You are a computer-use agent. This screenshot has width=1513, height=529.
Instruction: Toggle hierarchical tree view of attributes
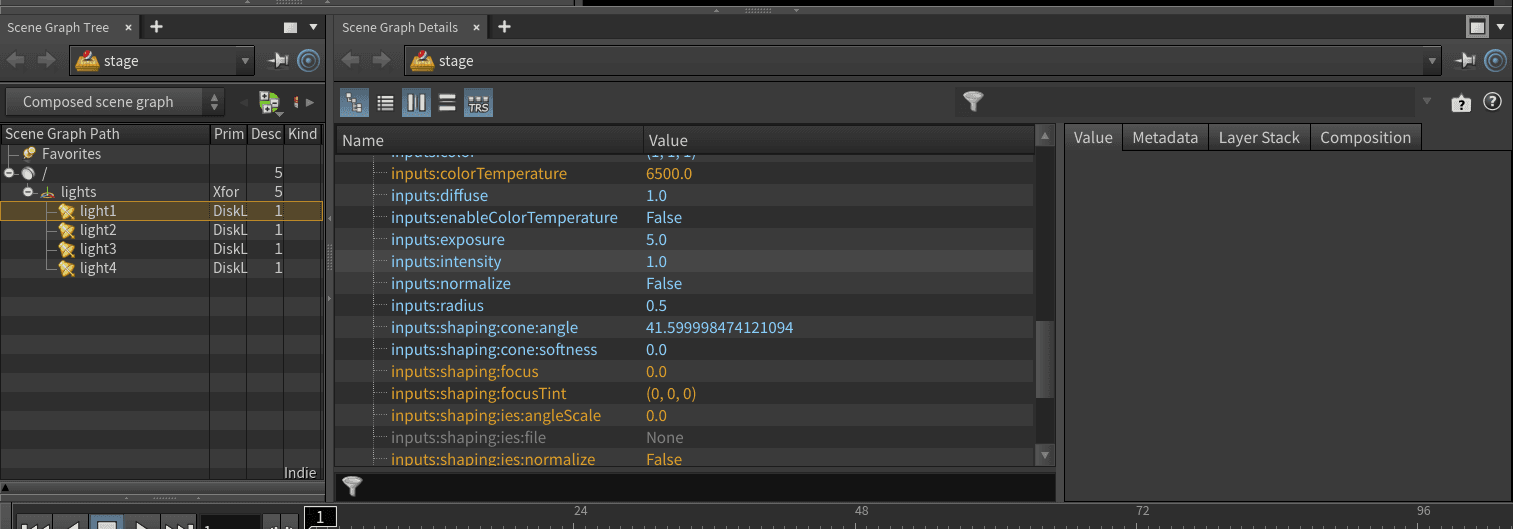[355, 102]
